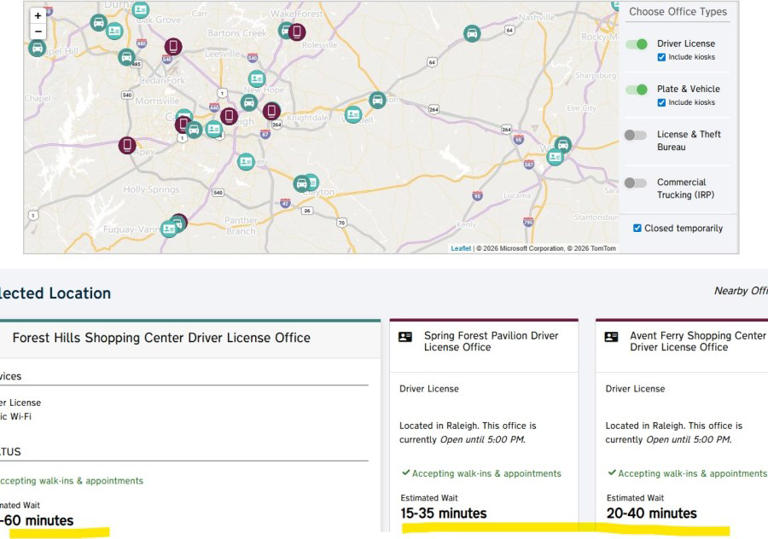Zoom out of the map
The height and width of the screenshot is (539, 768).
click(x=38, y=31)
